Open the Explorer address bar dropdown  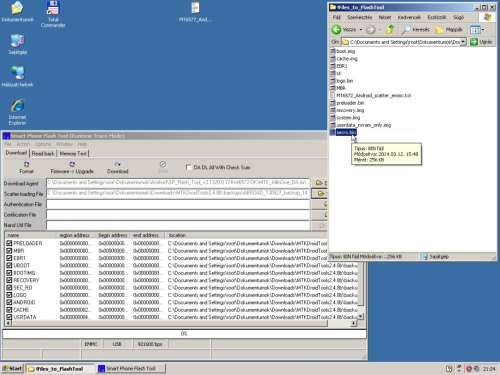pos(463,42)
